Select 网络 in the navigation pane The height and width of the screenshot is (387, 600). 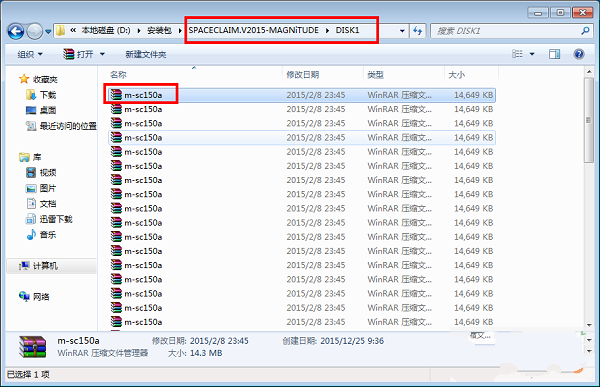point(34,297)
